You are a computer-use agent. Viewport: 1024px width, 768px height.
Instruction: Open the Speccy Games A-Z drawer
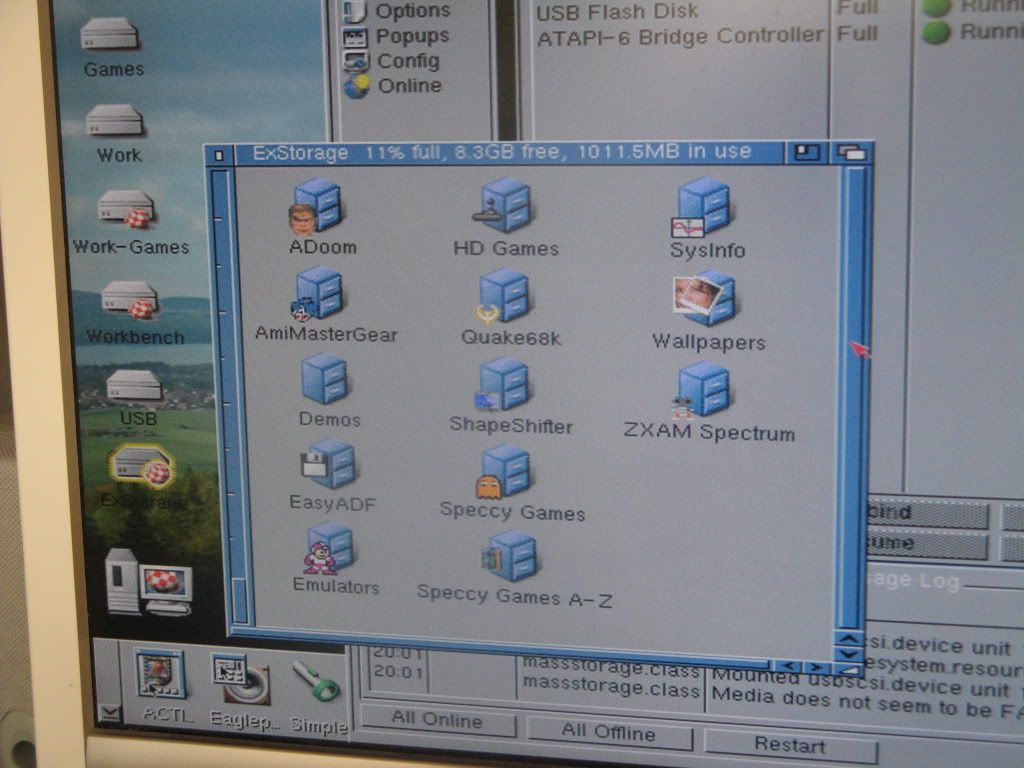point(512,558)
